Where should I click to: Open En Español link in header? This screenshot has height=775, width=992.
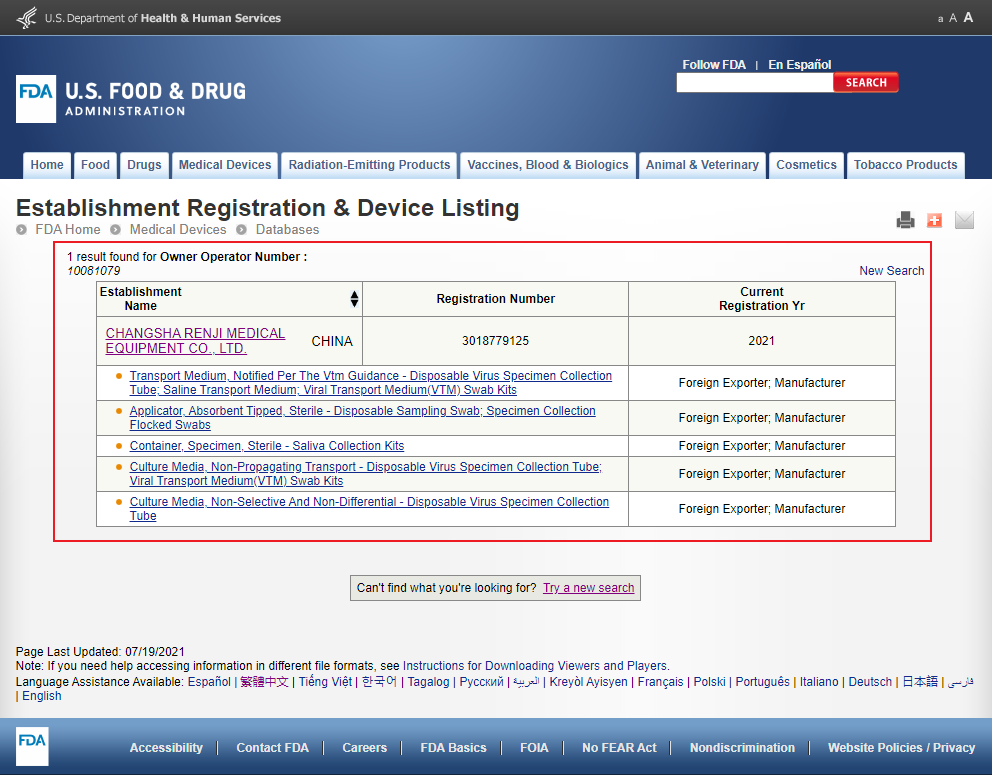tap(799, 65)
